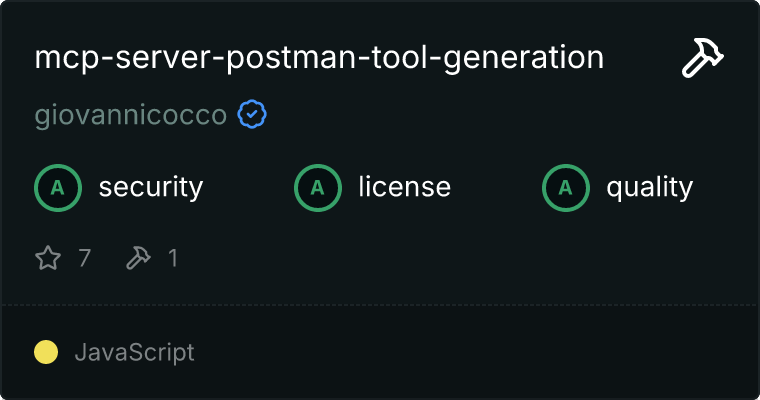Click the tool count number 1
Image resolution: width=760 pixels, height=400 pixels.
[173, 258]
